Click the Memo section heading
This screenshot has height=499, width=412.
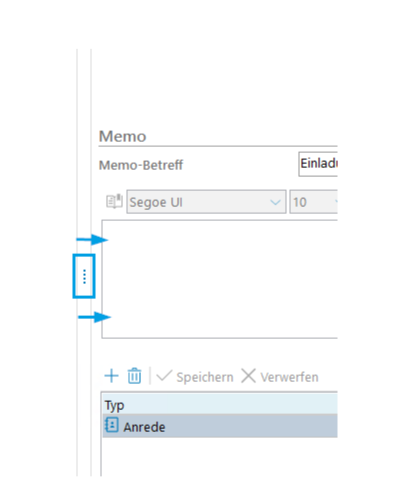coord(122,136)
